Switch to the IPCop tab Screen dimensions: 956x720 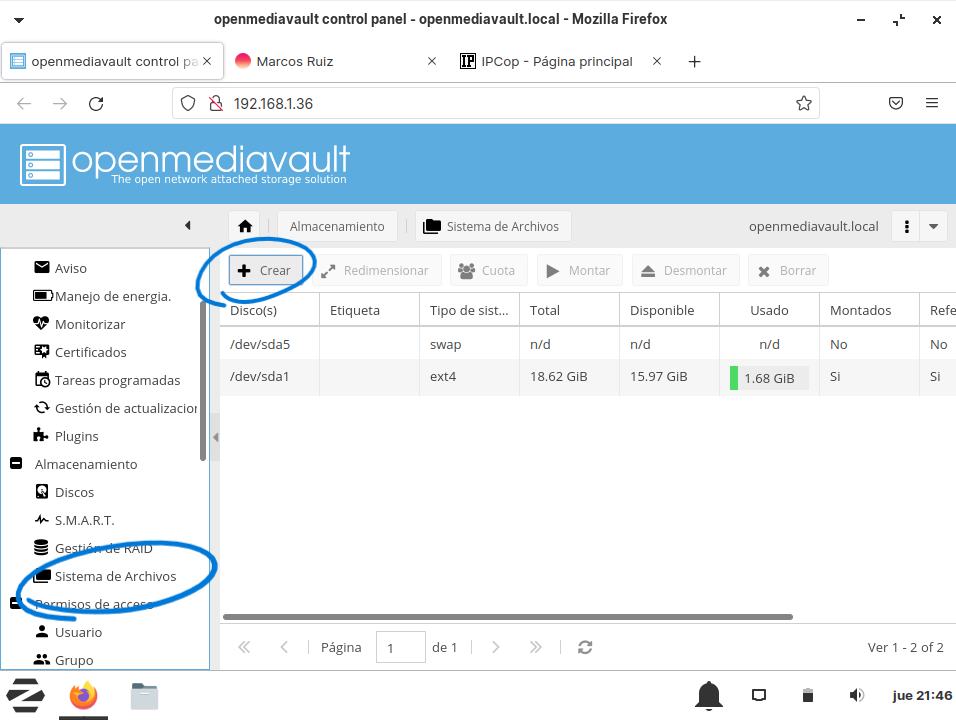(x=556, y=61)
